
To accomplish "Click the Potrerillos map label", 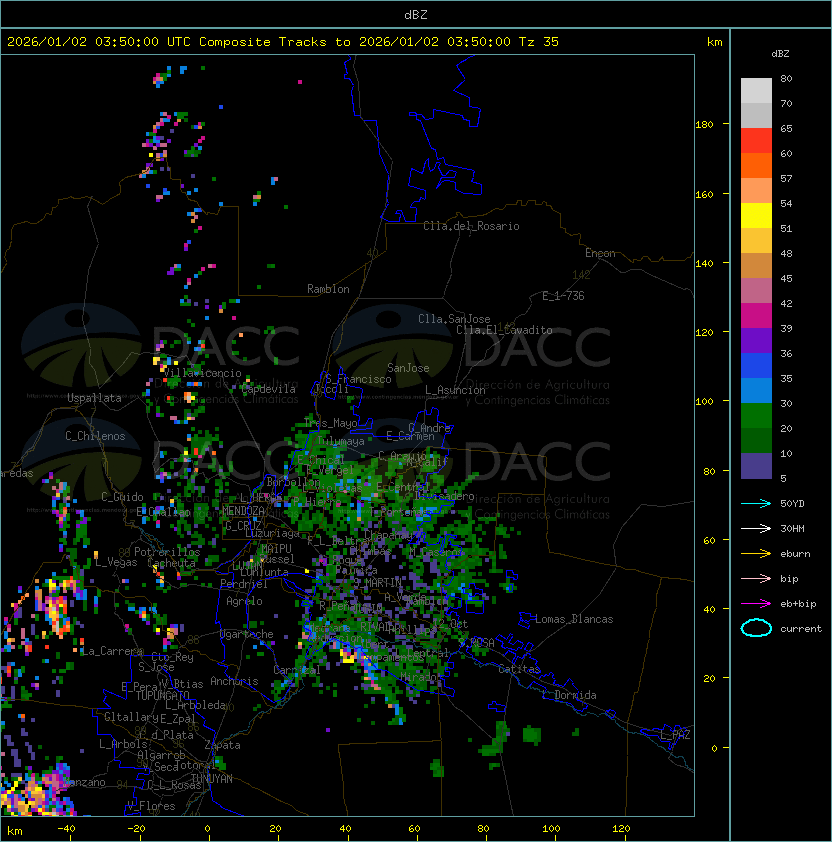I will pos(167,552).
